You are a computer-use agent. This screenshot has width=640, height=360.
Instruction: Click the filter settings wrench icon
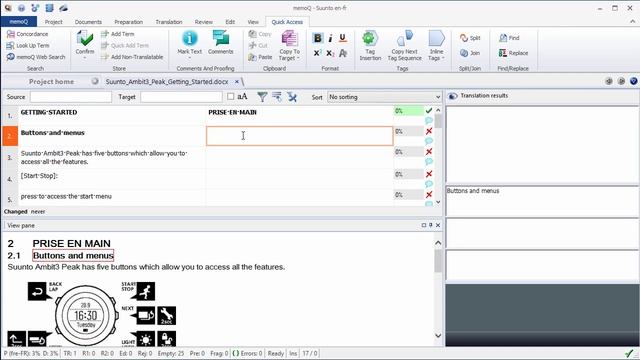pyautogui.click(x=291, y=97)
